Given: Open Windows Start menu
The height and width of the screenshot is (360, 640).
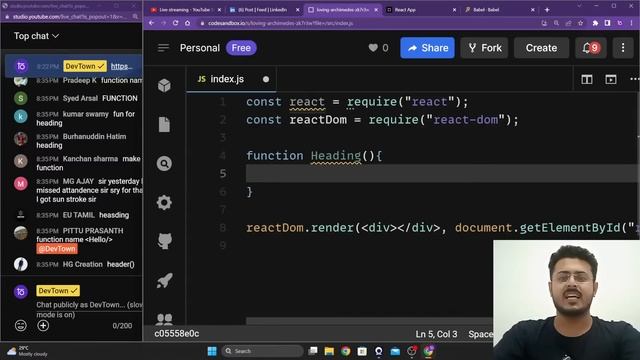Looking at the screenshot, I should pyautogui.click(x=212, y=351).
